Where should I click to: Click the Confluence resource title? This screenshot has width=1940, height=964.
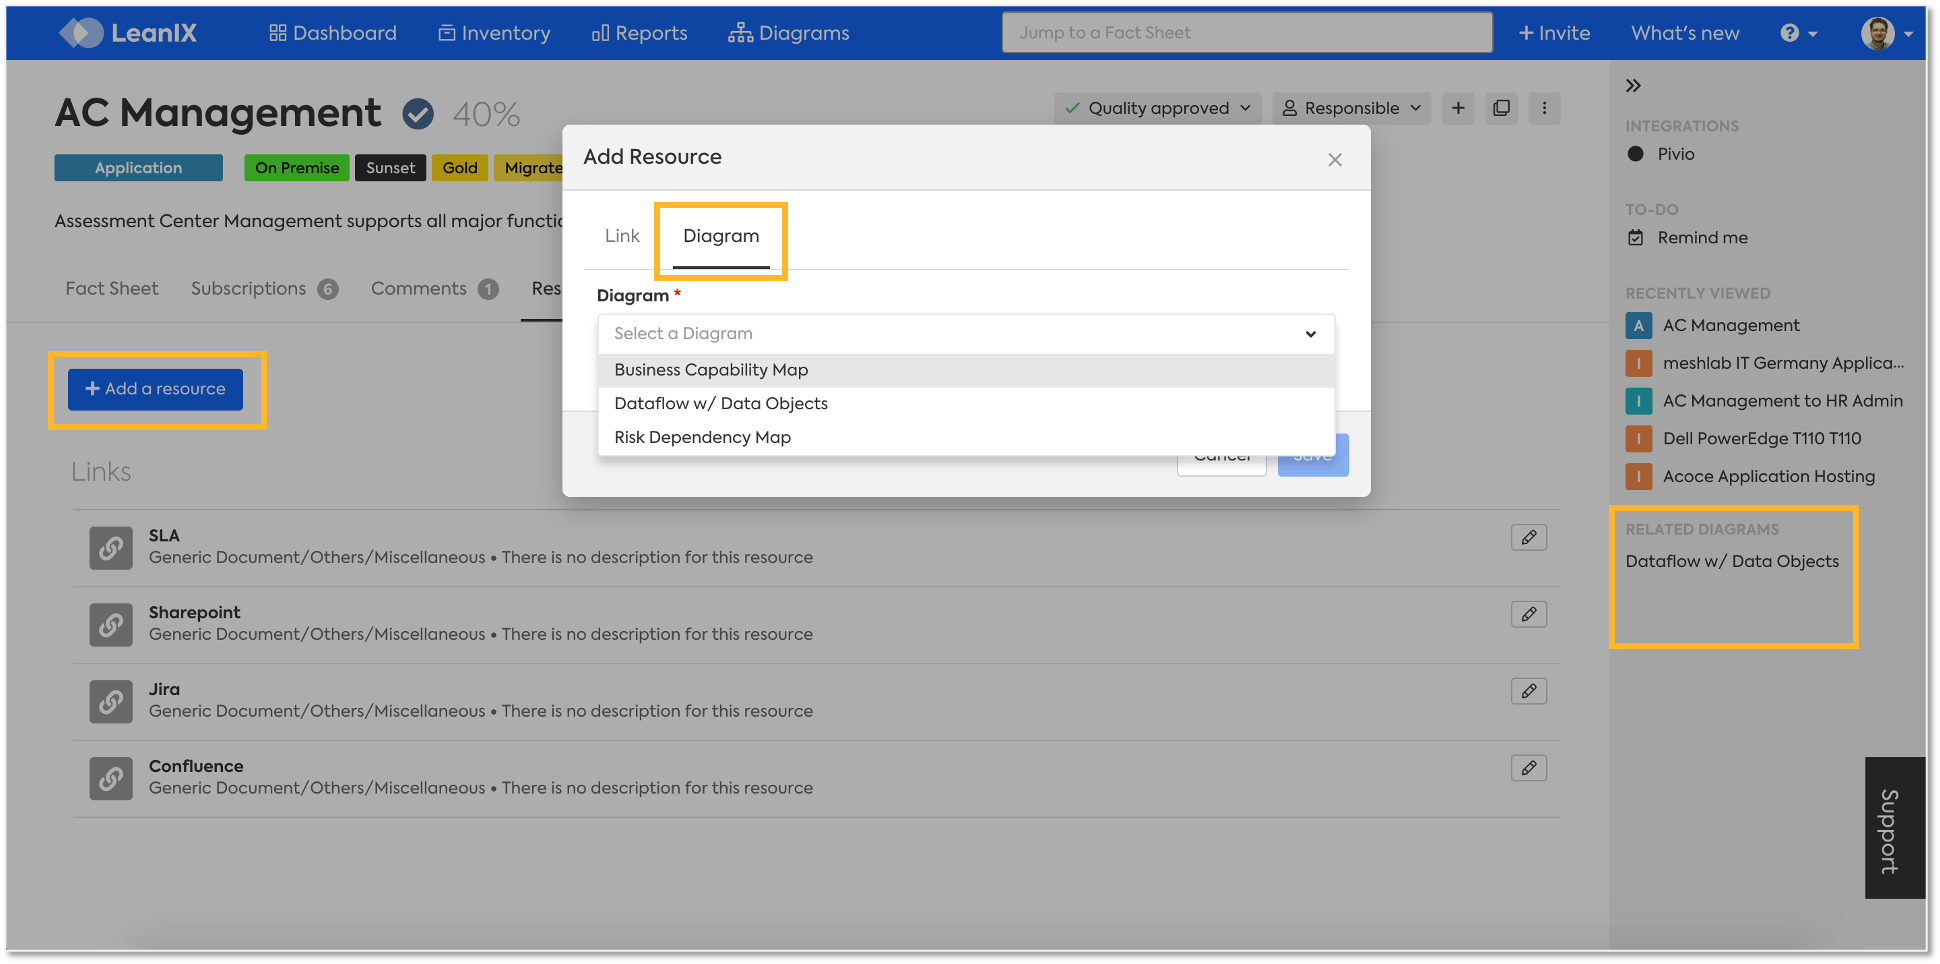(196, 767)
